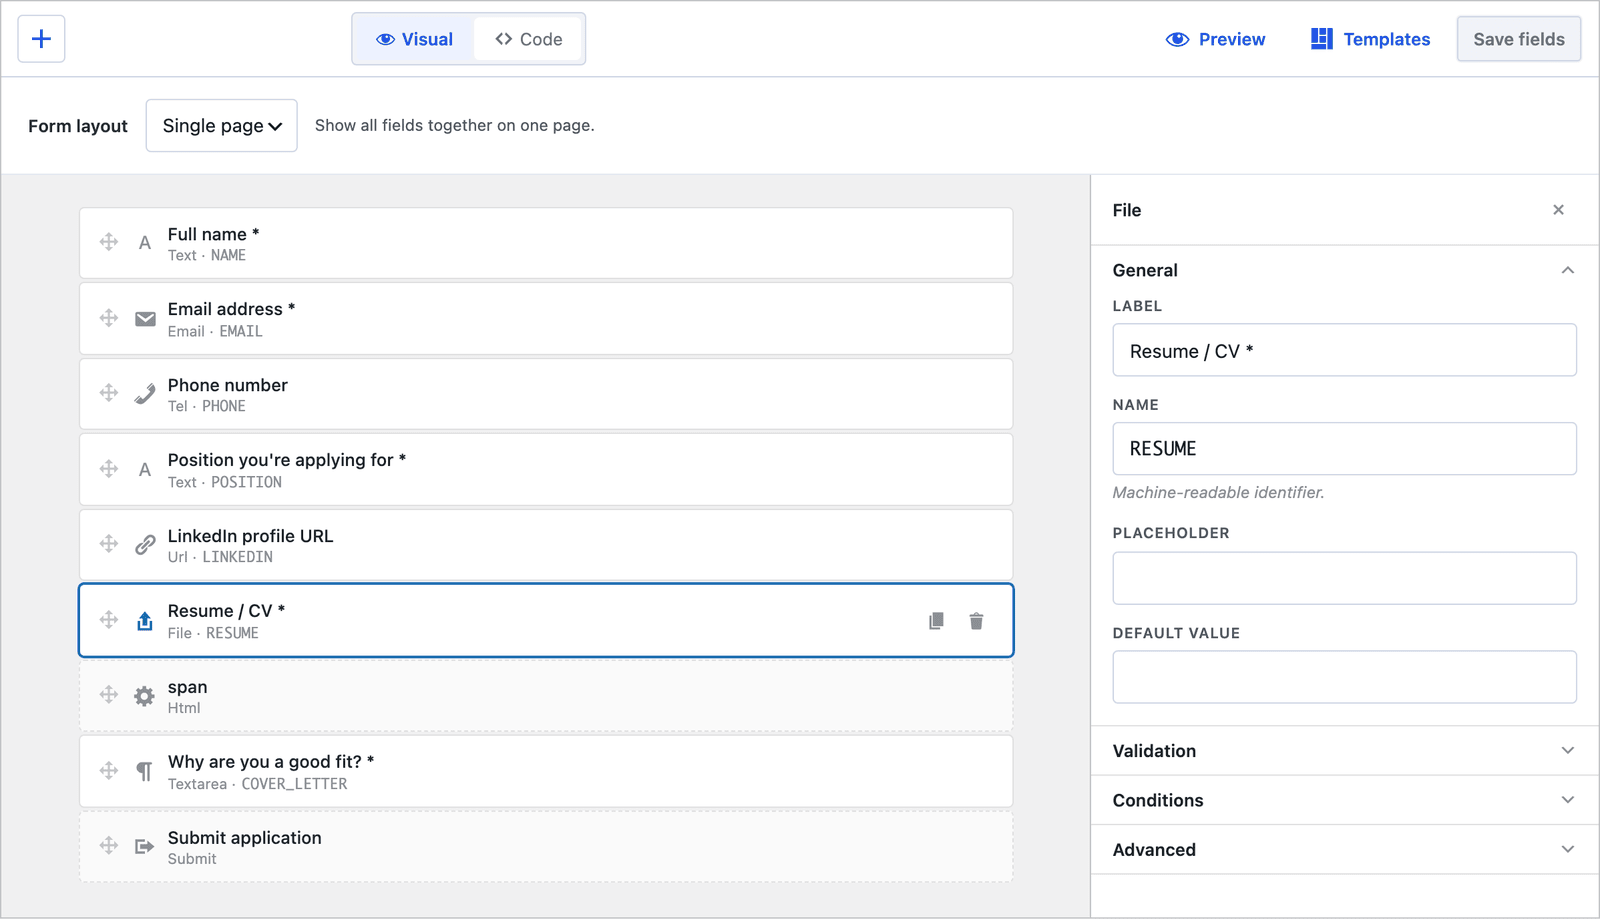The width and height of the screenshot is (1600, 920).
Task: Open the form Preview
Action: pos(1215,39)
